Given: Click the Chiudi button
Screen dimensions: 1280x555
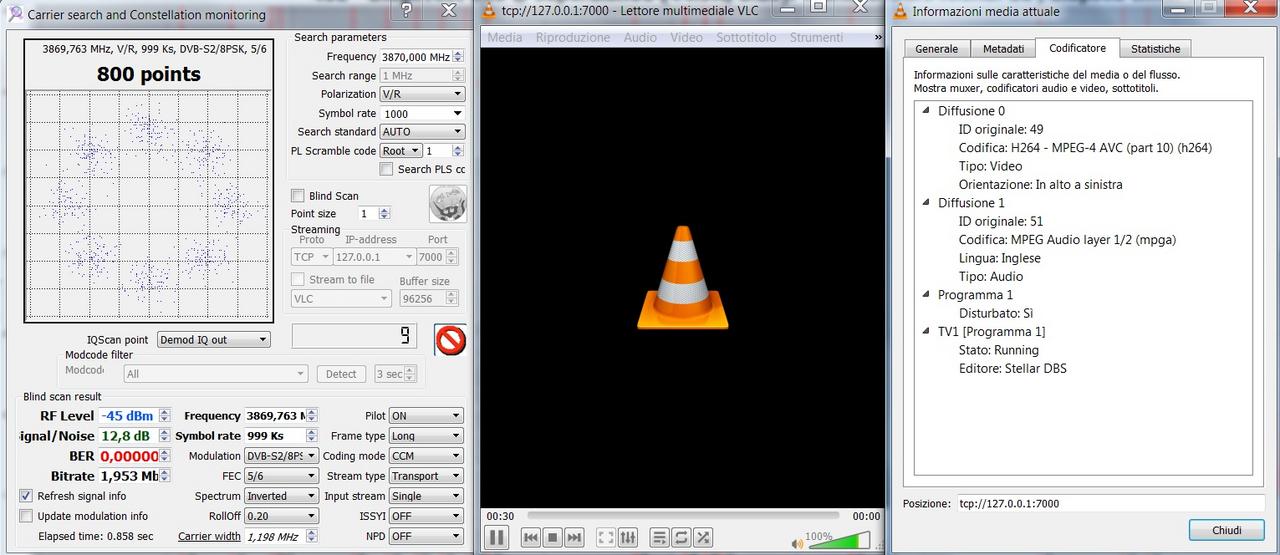Looking at the screenshot, I should [1227, 530].
